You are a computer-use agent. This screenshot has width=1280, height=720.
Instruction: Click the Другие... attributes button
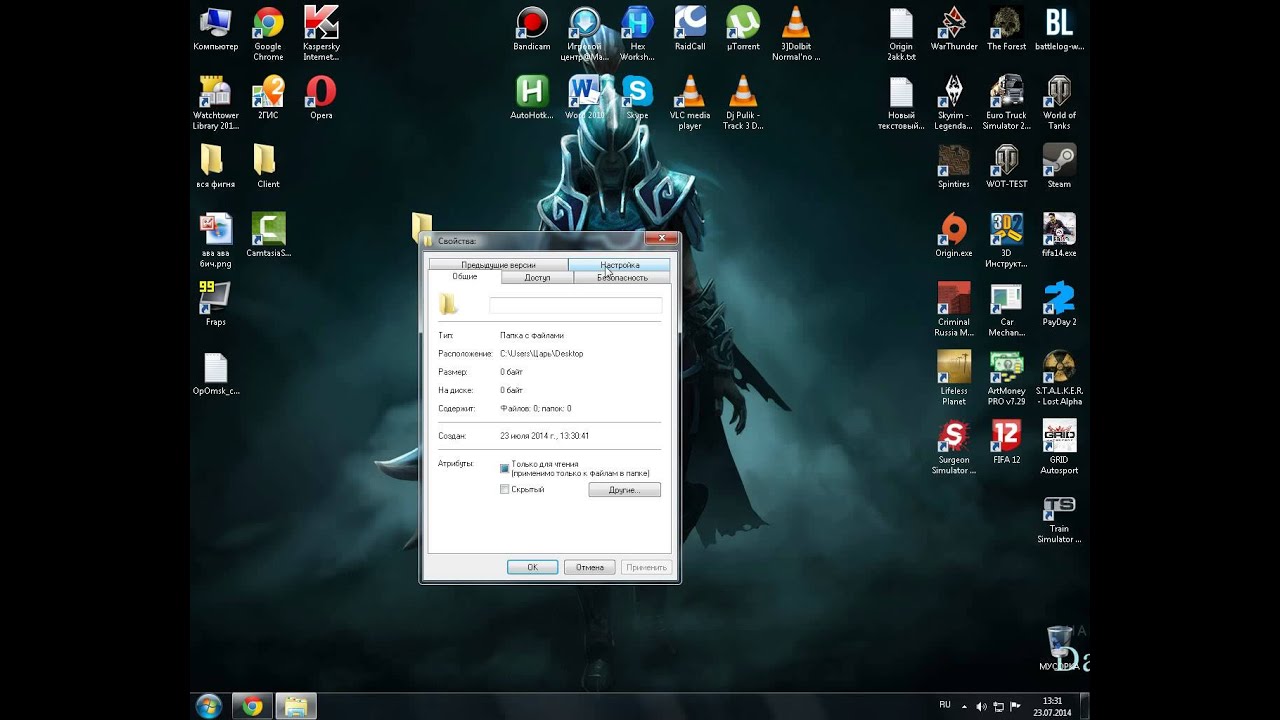[x=624, y=490]
